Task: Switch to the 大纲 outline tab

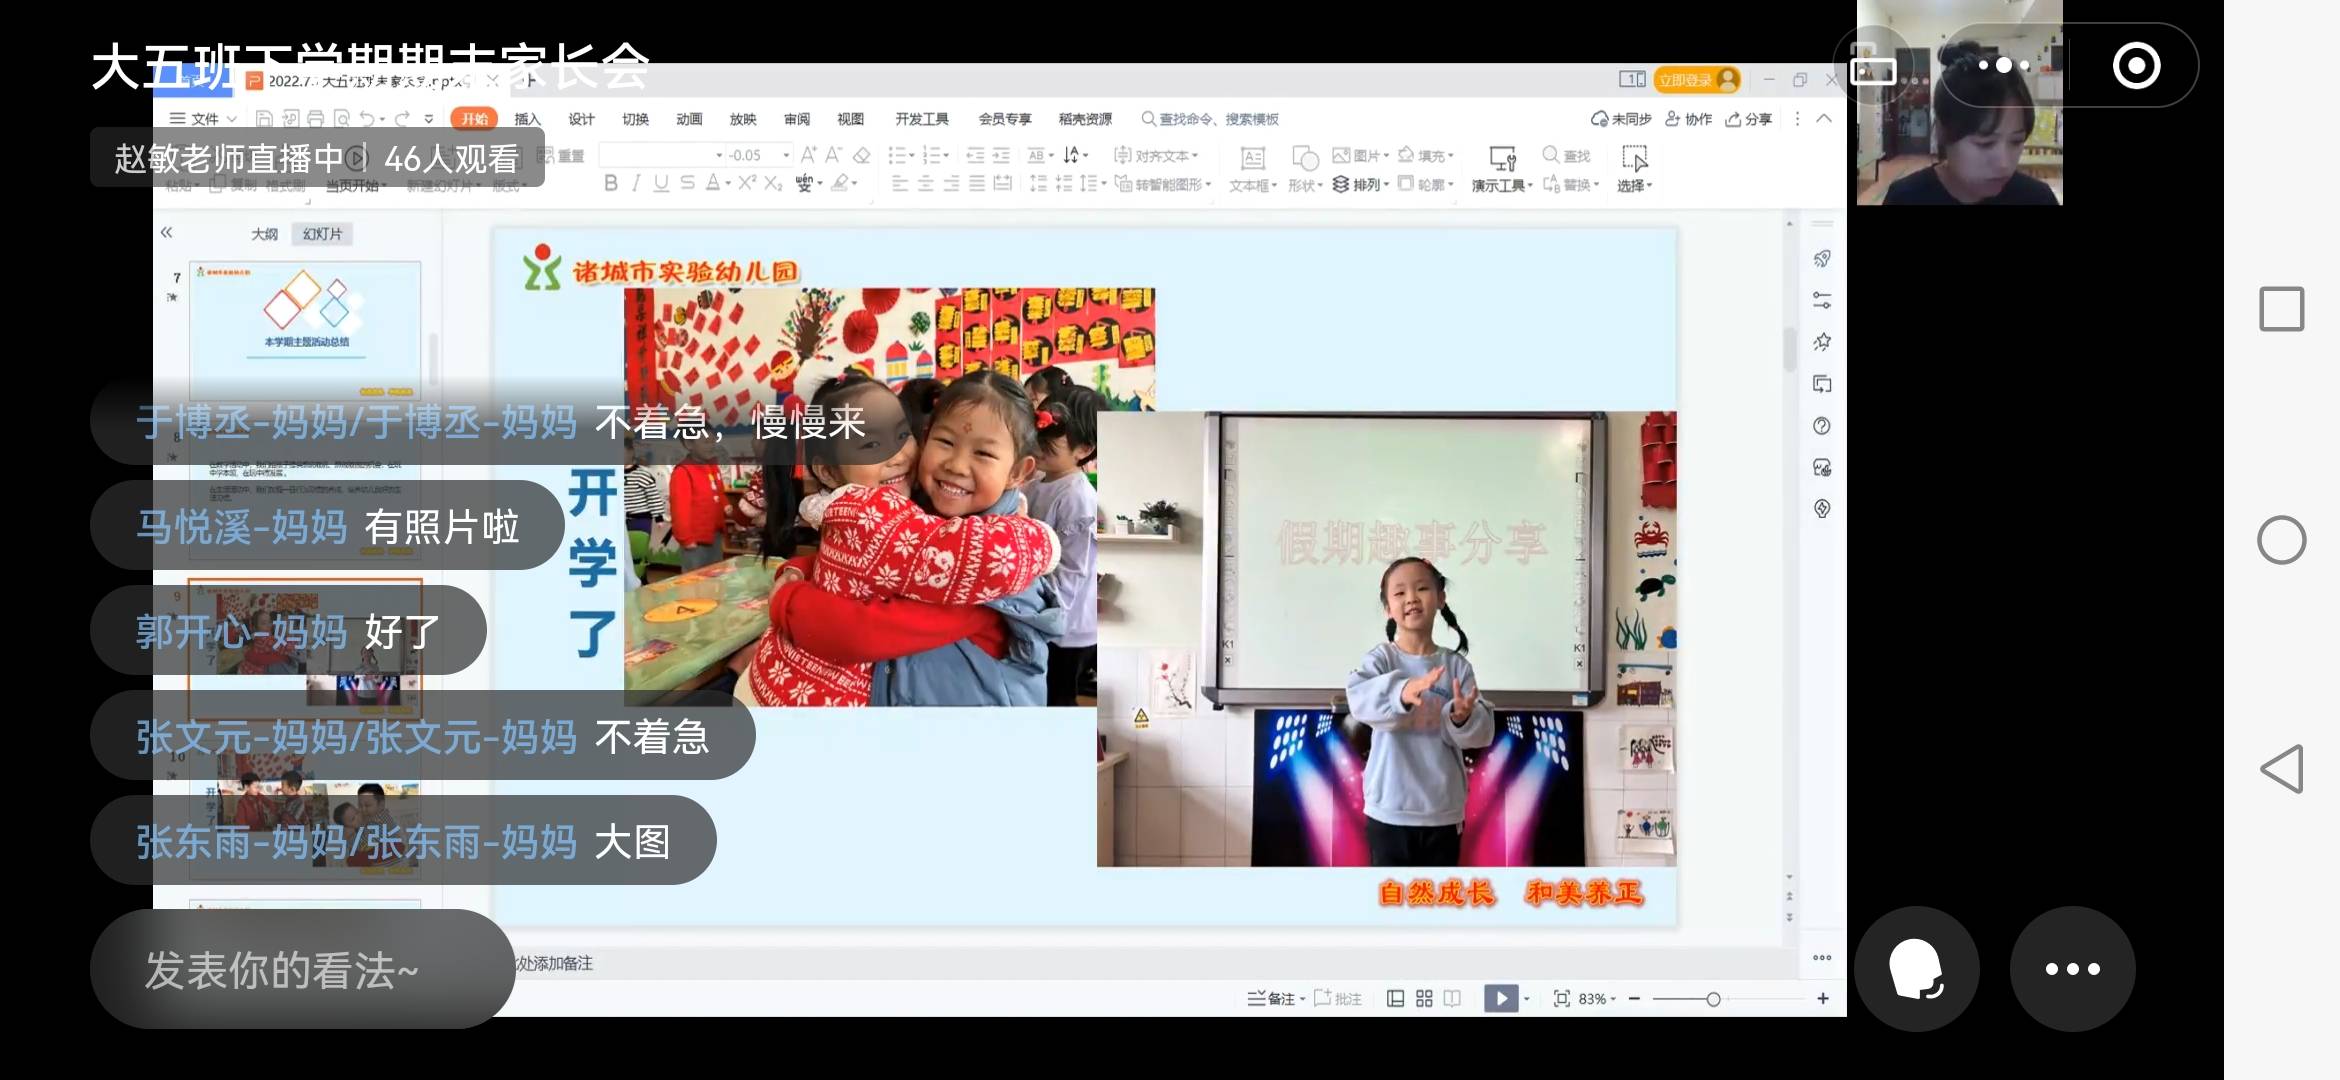Action: point(264,234)
